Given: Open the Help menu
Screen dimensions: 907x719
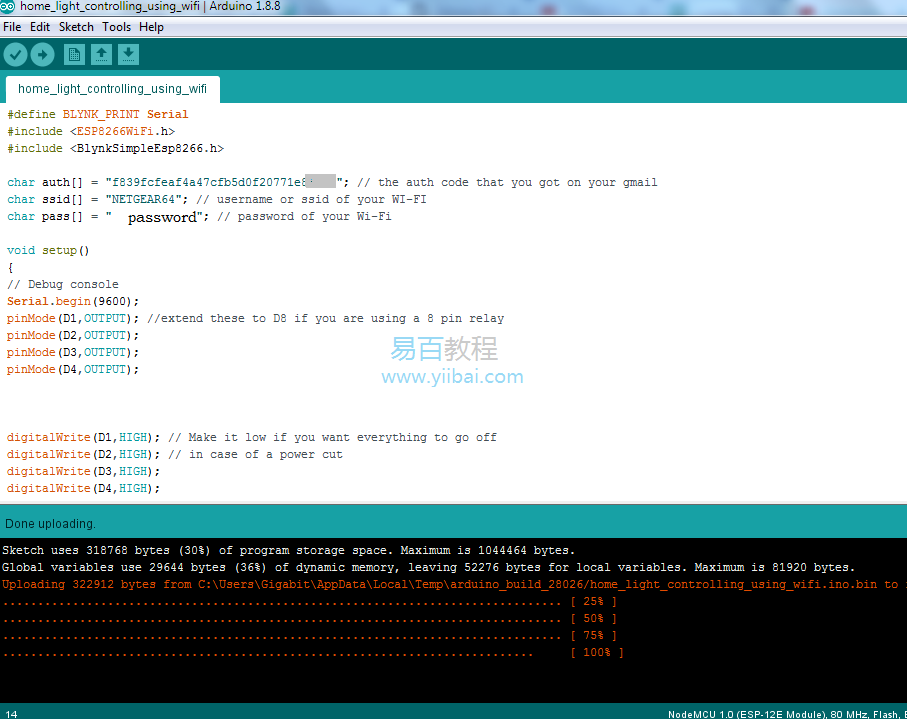Looking at the screenshot, I should [x=151, y=27].
